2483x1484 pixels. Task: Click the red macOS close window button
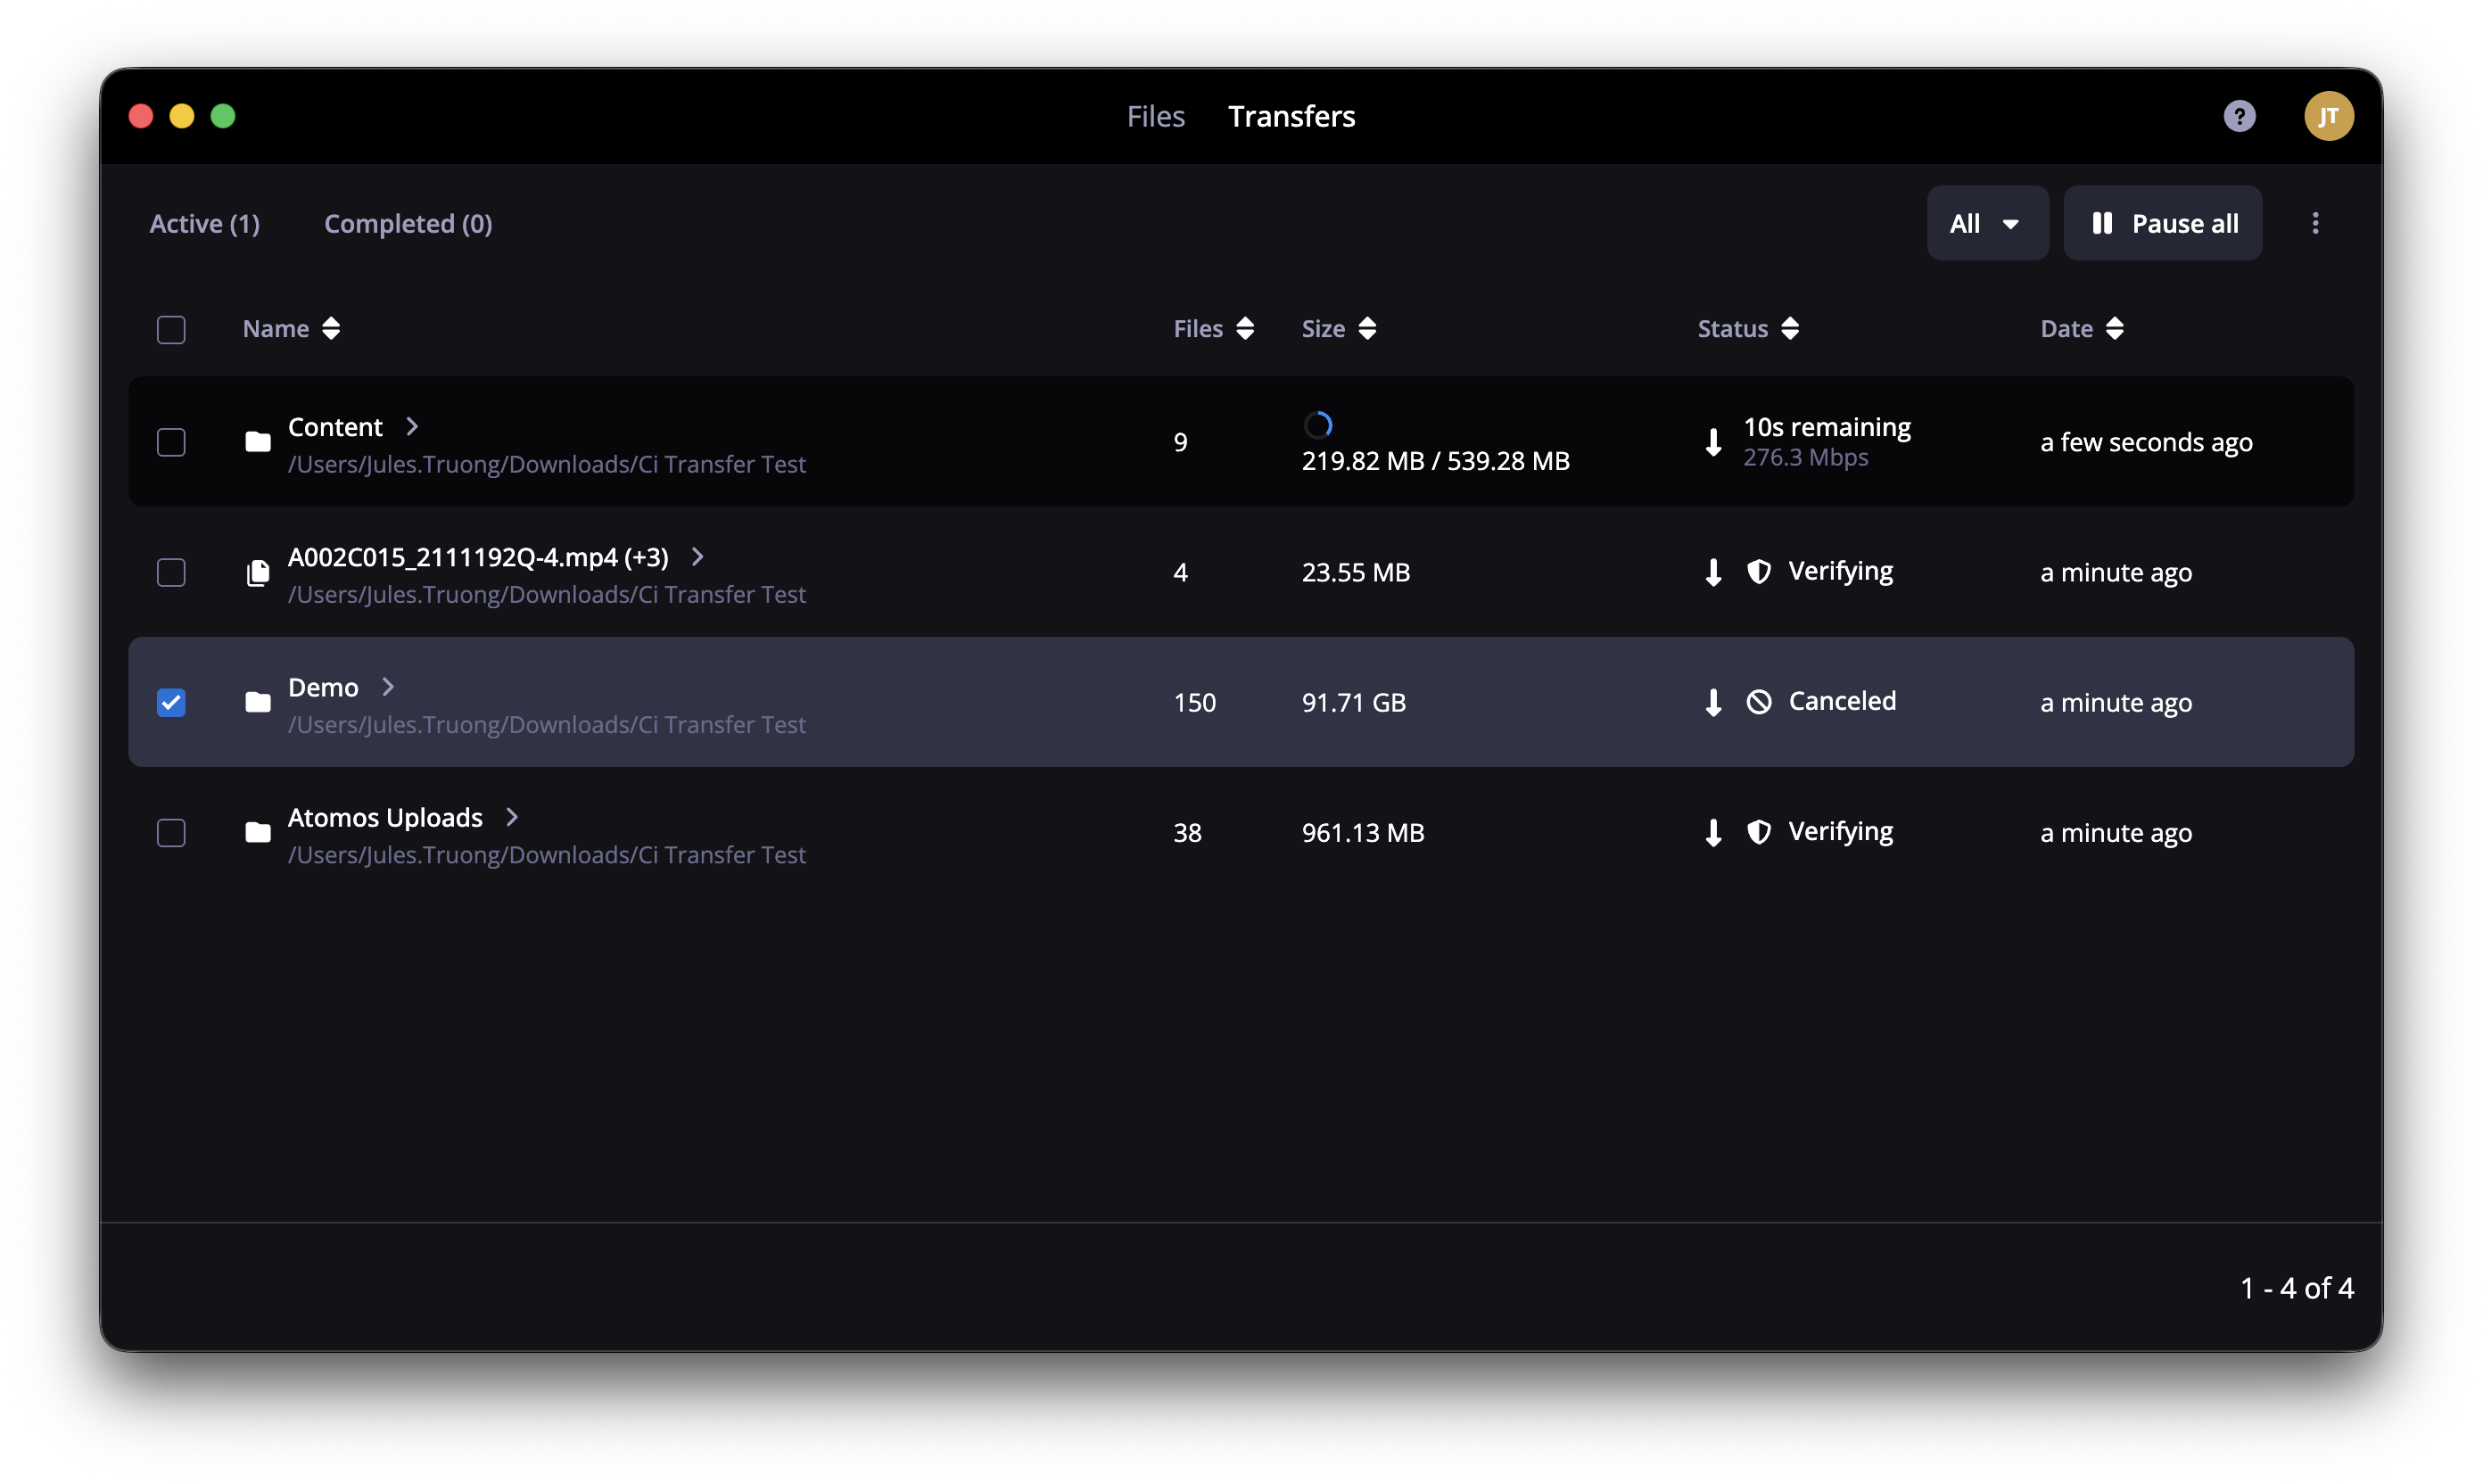point(141,116)
